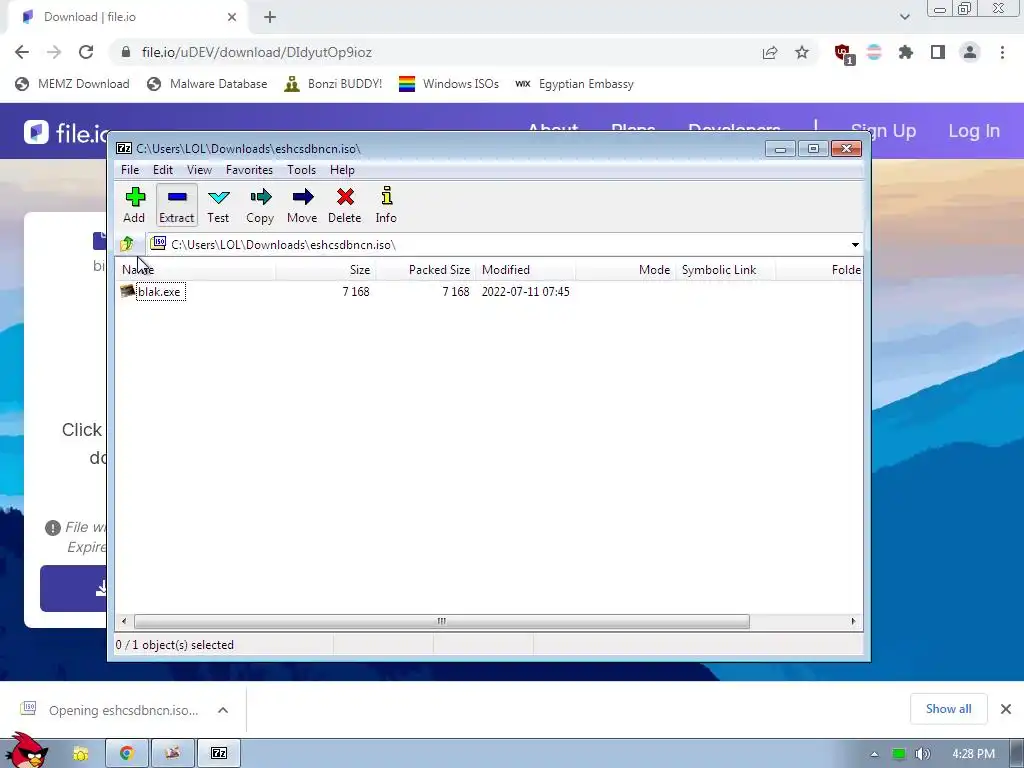Click the 2022-07-11 07:45 modified date

525,292
